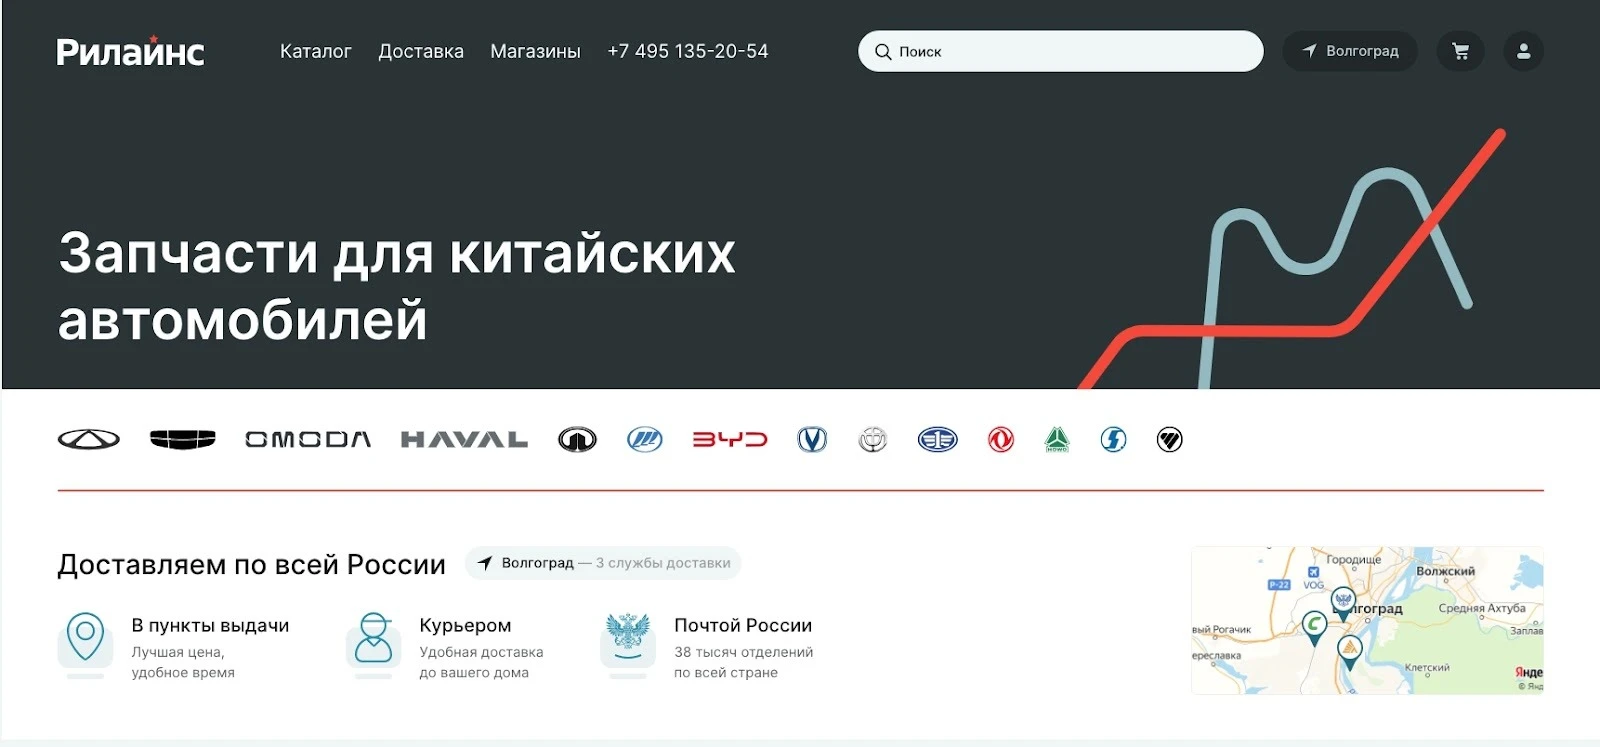Click the Рилайнс site logo

[130, 52]
